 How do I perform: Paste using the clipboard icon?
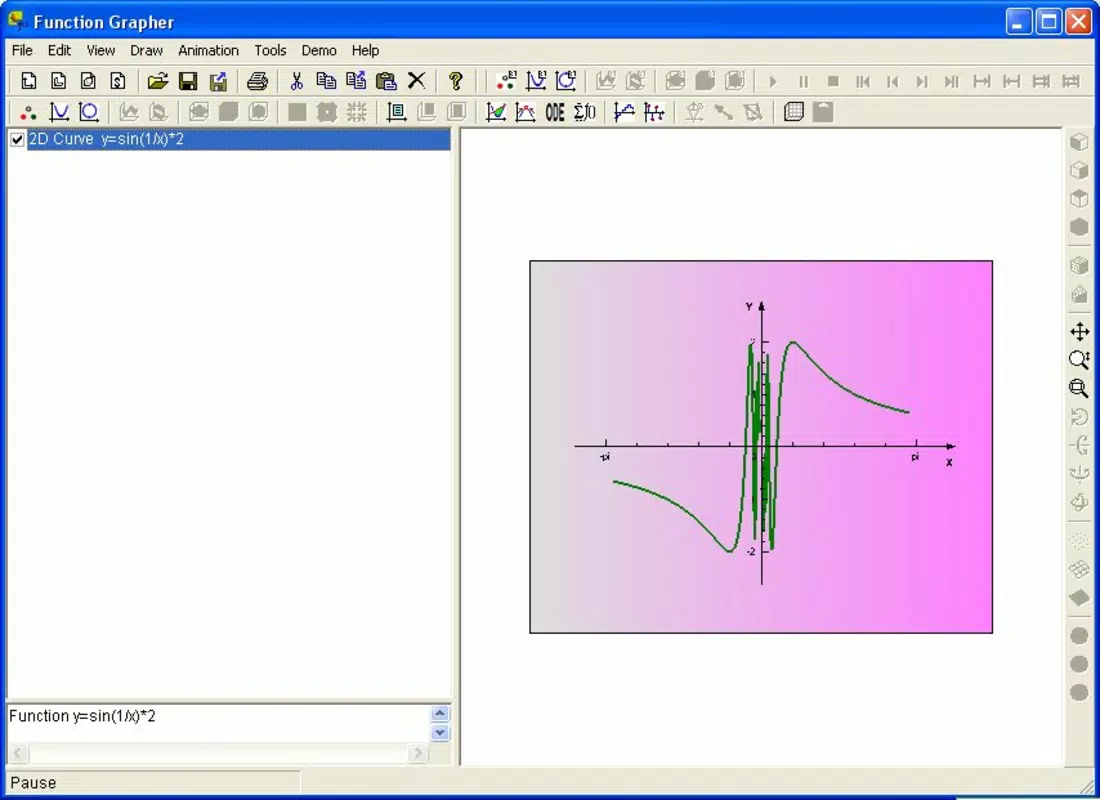click(386, 81)
